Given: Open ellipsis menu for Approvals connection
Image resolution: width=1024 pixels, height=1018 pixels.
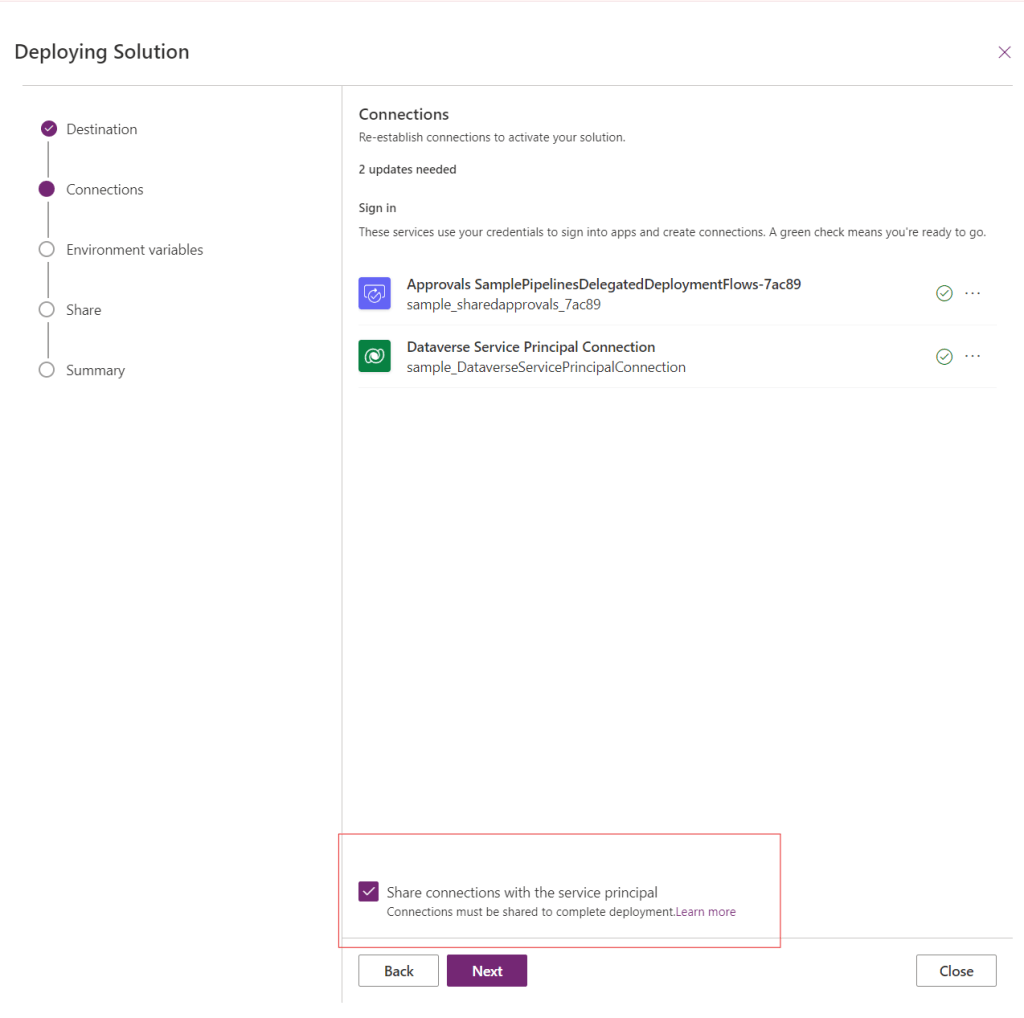Looking at the screenshot, I should coord(973,294).
